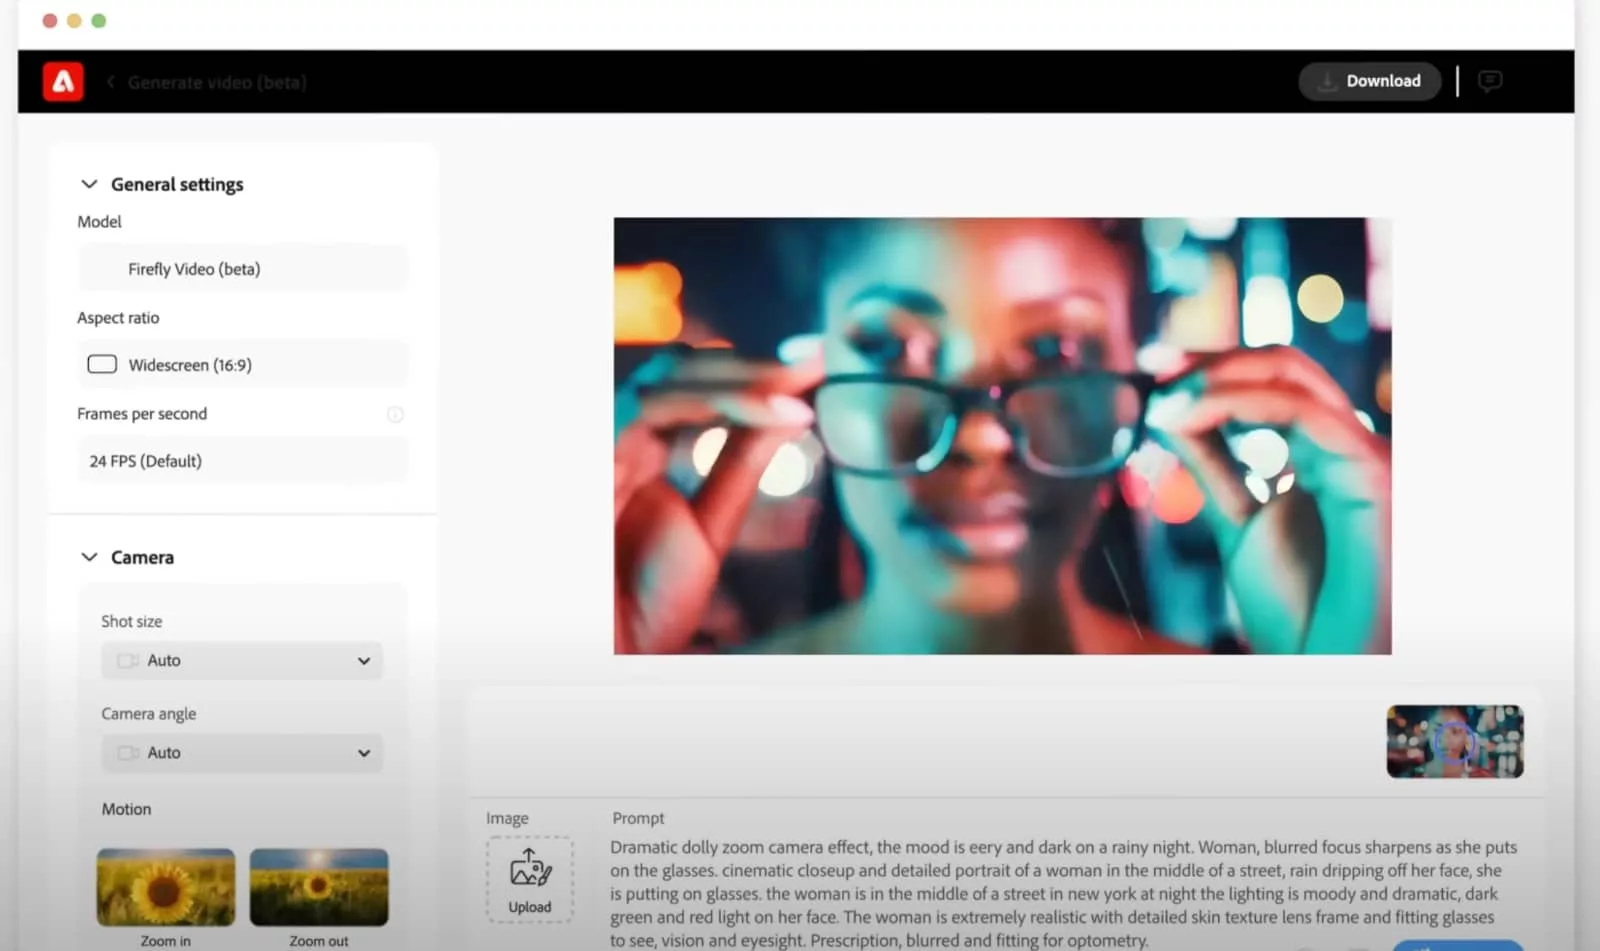Open the Camera angle dropdown
Viewport: 1600px width, 951px height.
242,753
